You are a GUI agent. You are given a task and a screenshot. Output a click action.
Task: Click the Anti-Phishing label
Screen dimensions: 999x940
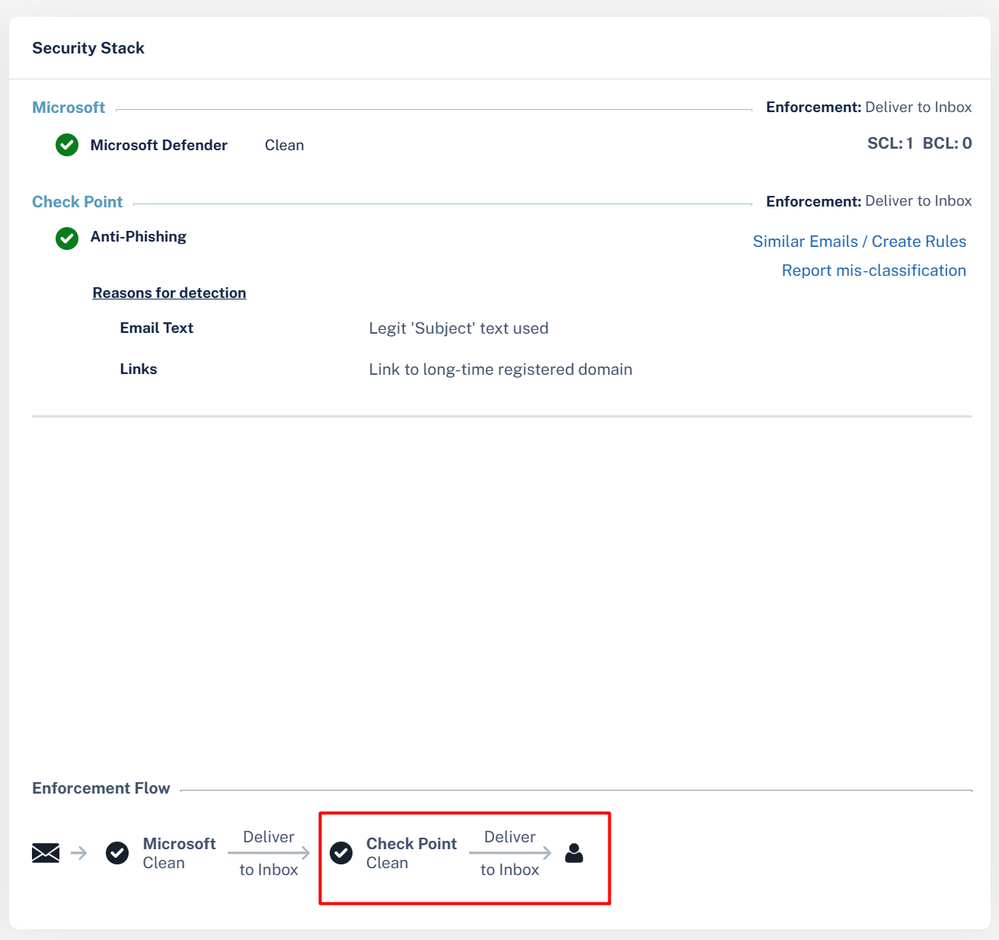[x=138, y=237]
